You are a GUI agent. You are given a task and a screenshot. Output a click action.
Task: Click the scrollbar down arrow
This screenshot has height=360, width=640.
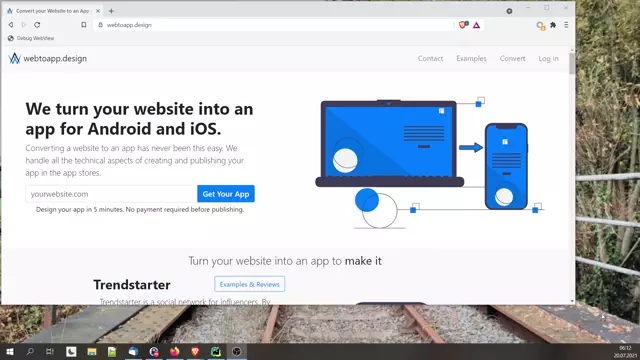point(572,301)
